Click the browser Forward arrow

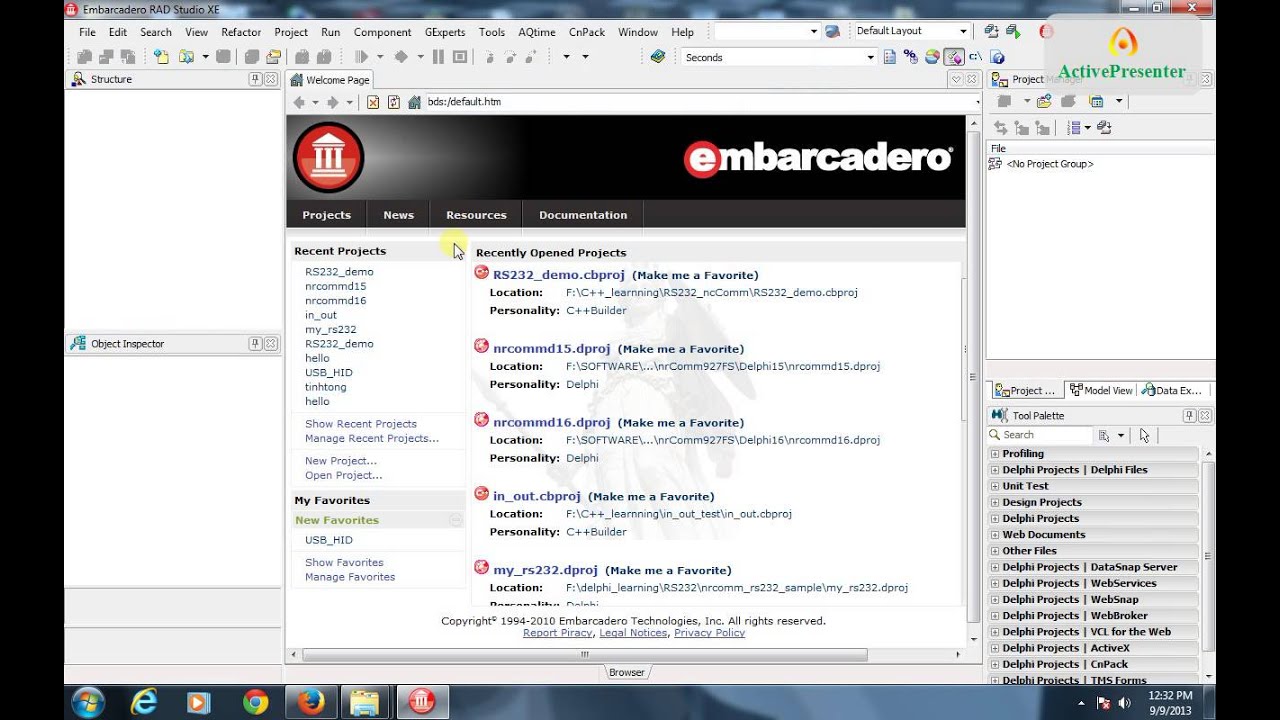point(333,102)
